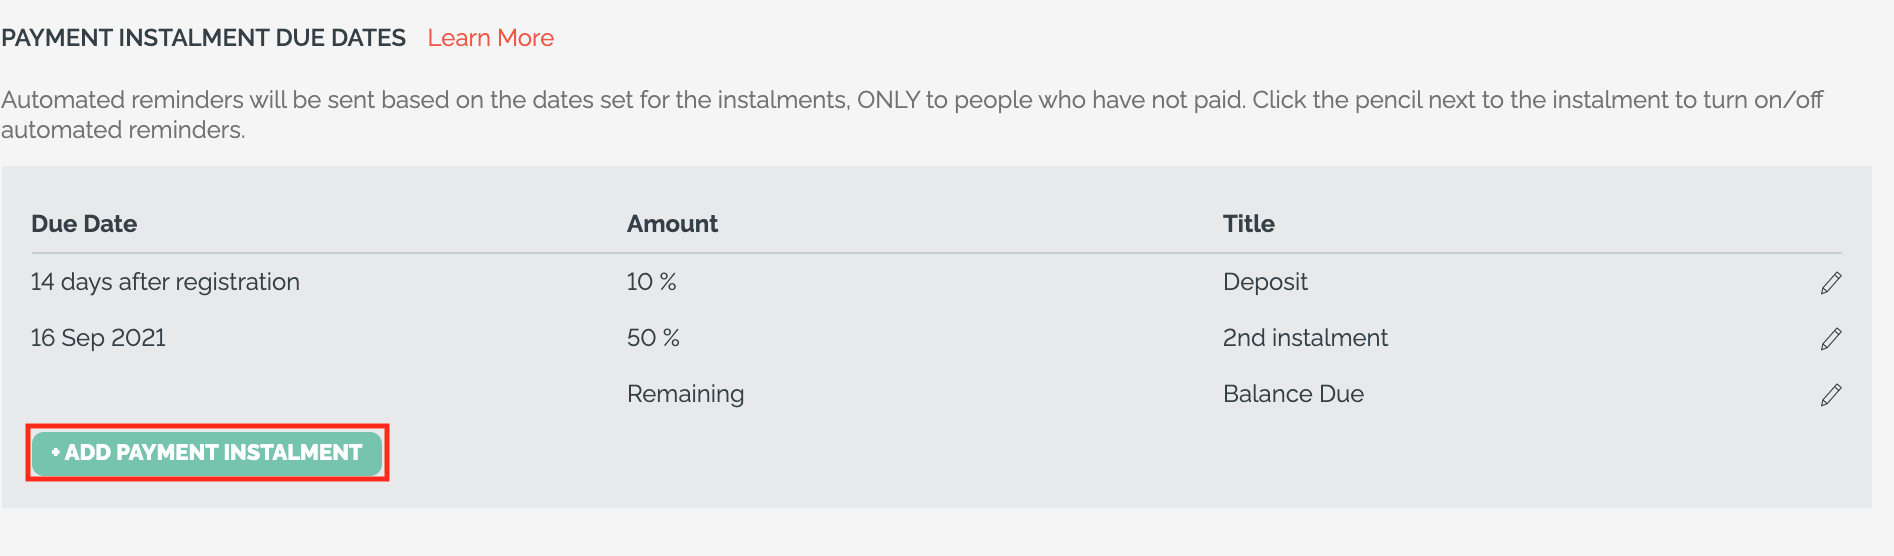Click the 16 Sep 2021 due date
This screenshot has width=1894, height=556.
pyautogui.click(x=98, y=338)
